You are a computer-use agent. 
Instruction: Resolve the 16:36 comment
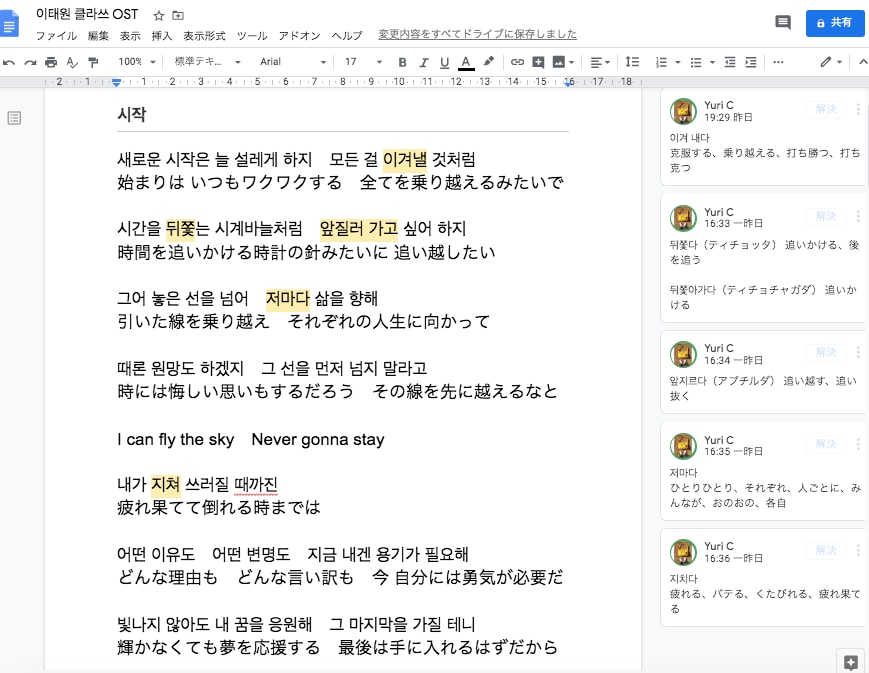tap(826, 550)
